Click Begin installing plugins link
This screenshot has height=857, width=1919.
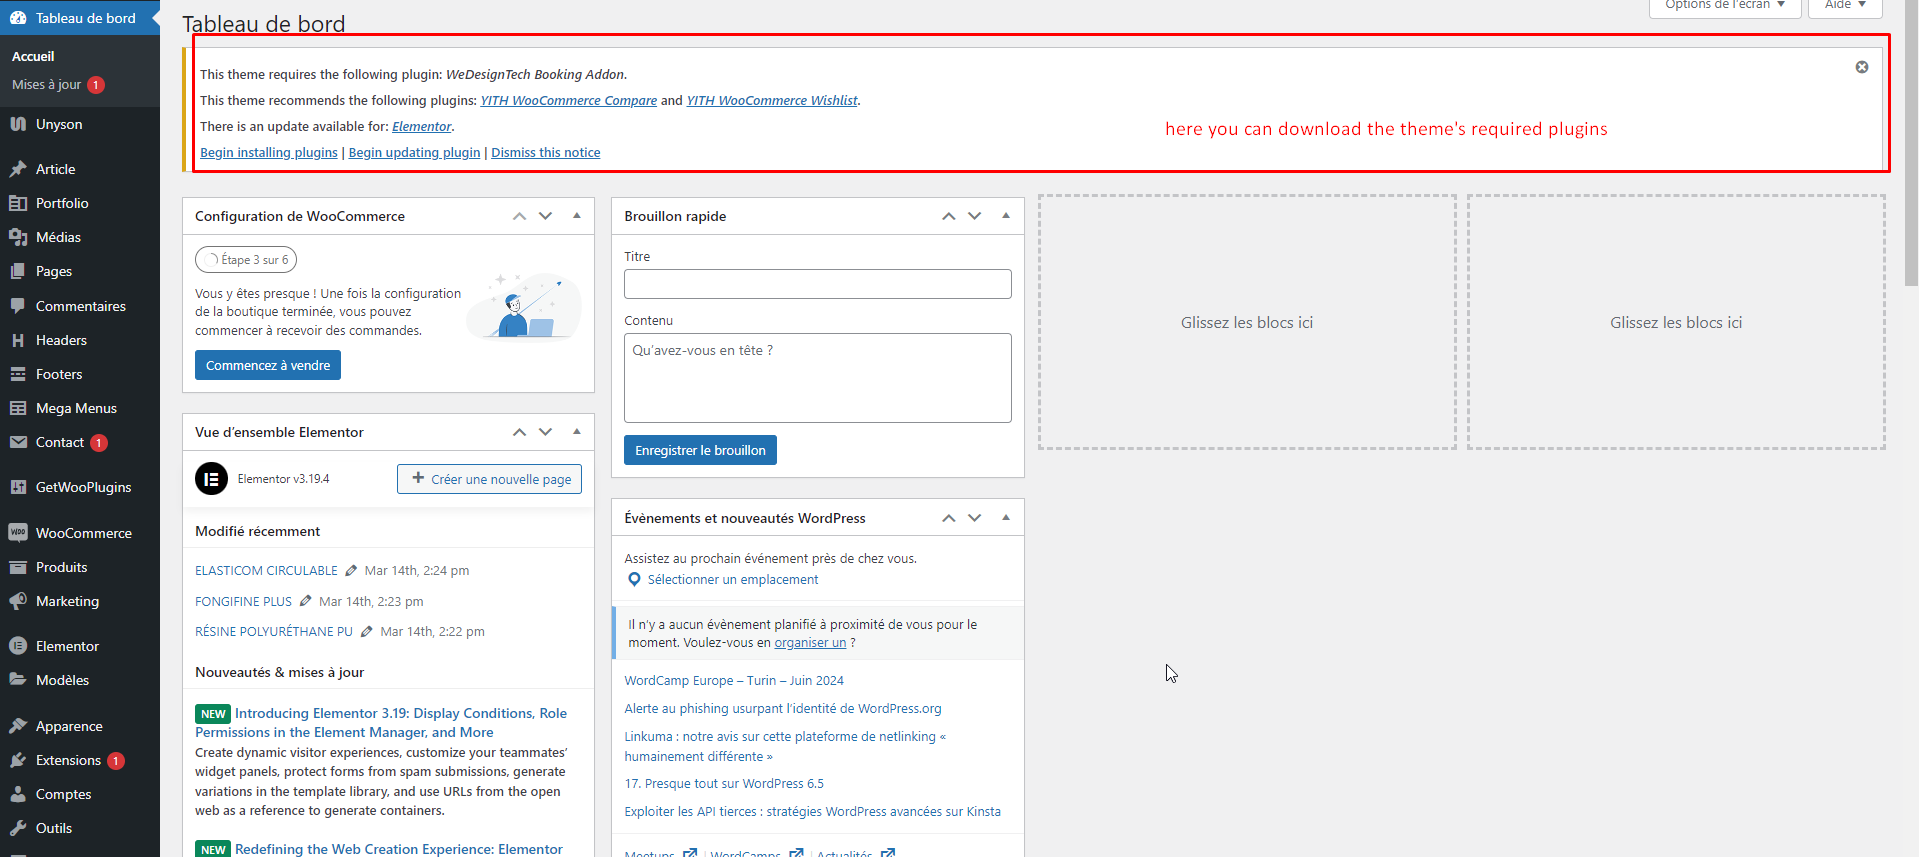pos(269,153)
